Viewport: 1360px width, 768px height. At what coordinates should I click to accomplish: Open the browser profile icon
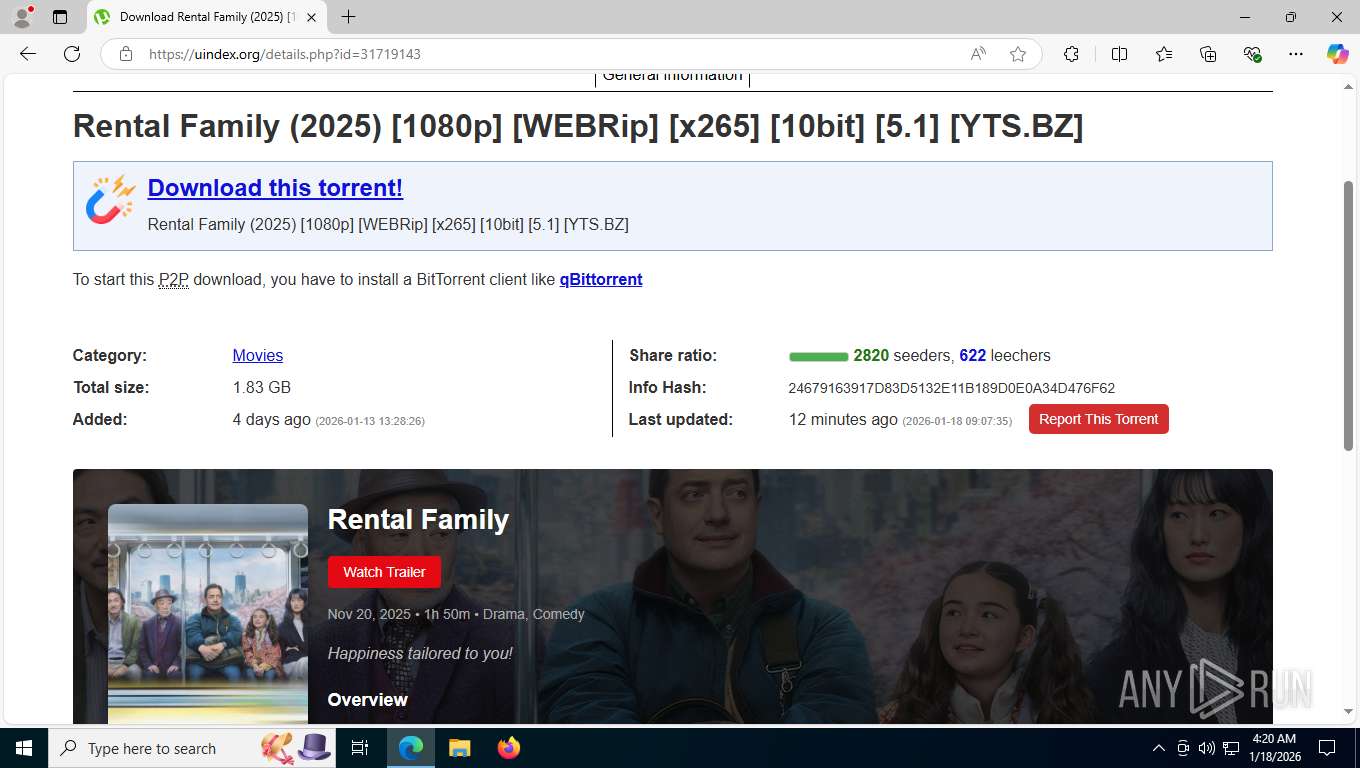pos(22,17)
